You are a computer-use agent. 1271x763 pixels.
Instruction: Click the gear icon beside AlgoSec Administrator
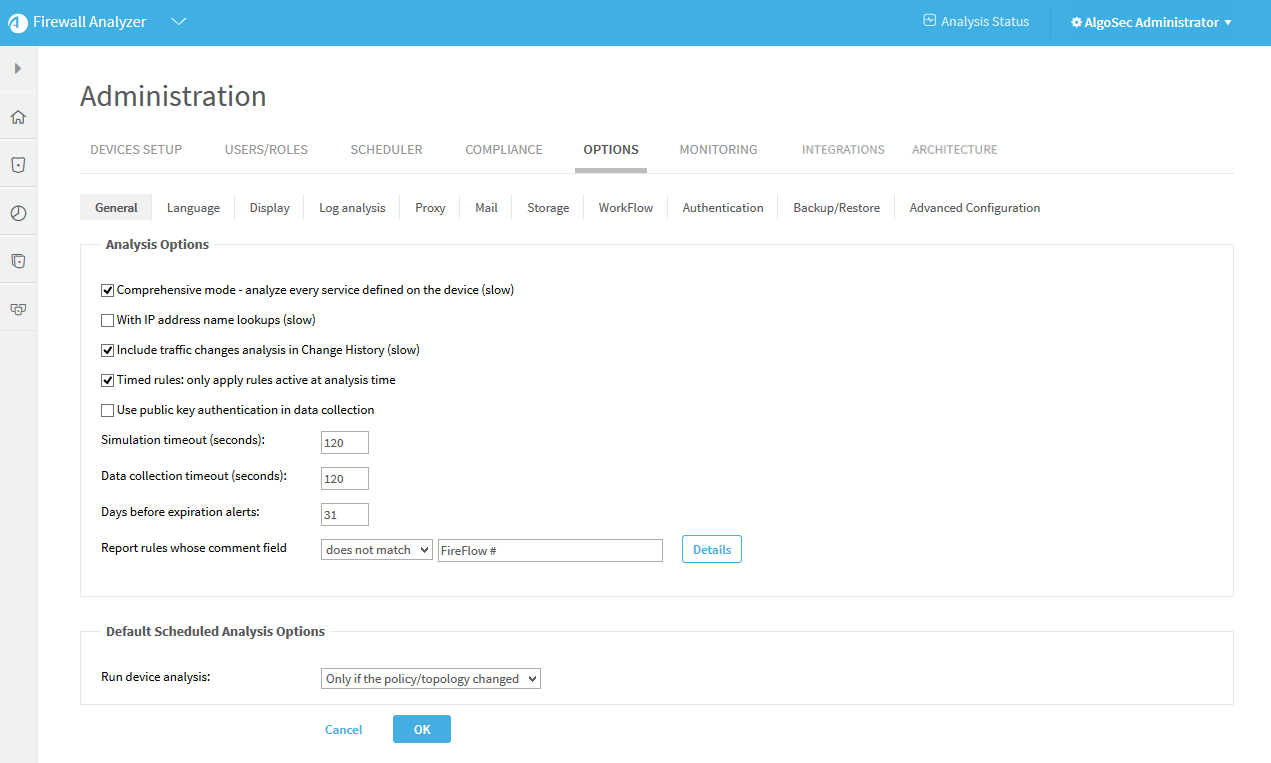point(1076,23)
